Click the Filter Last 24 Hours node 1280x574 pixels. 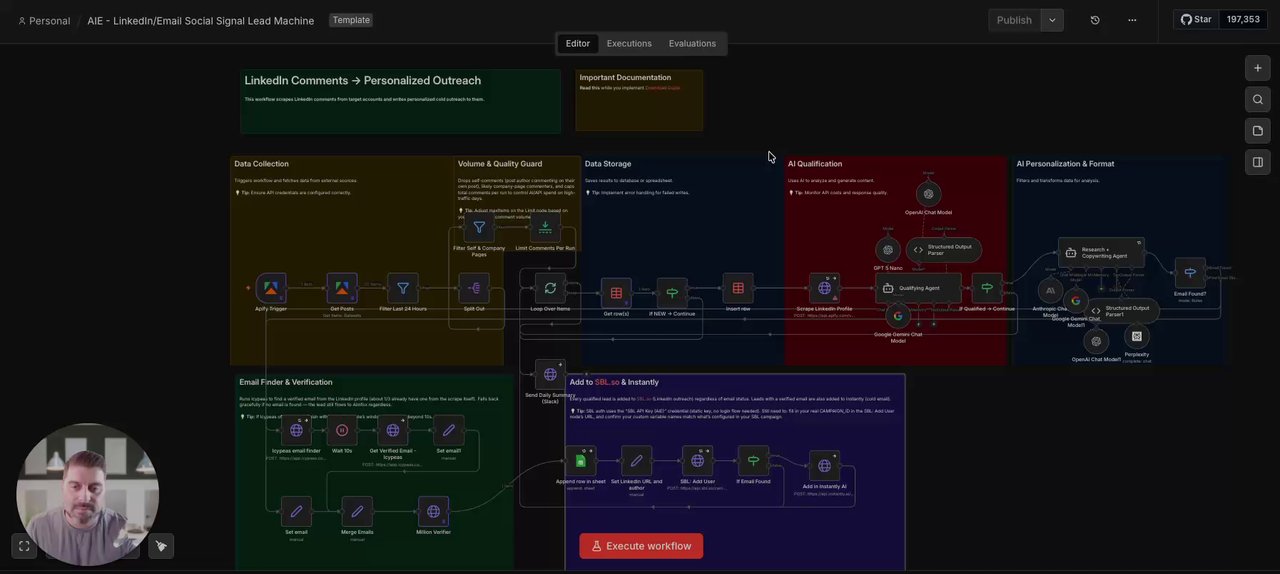point(403,288)
